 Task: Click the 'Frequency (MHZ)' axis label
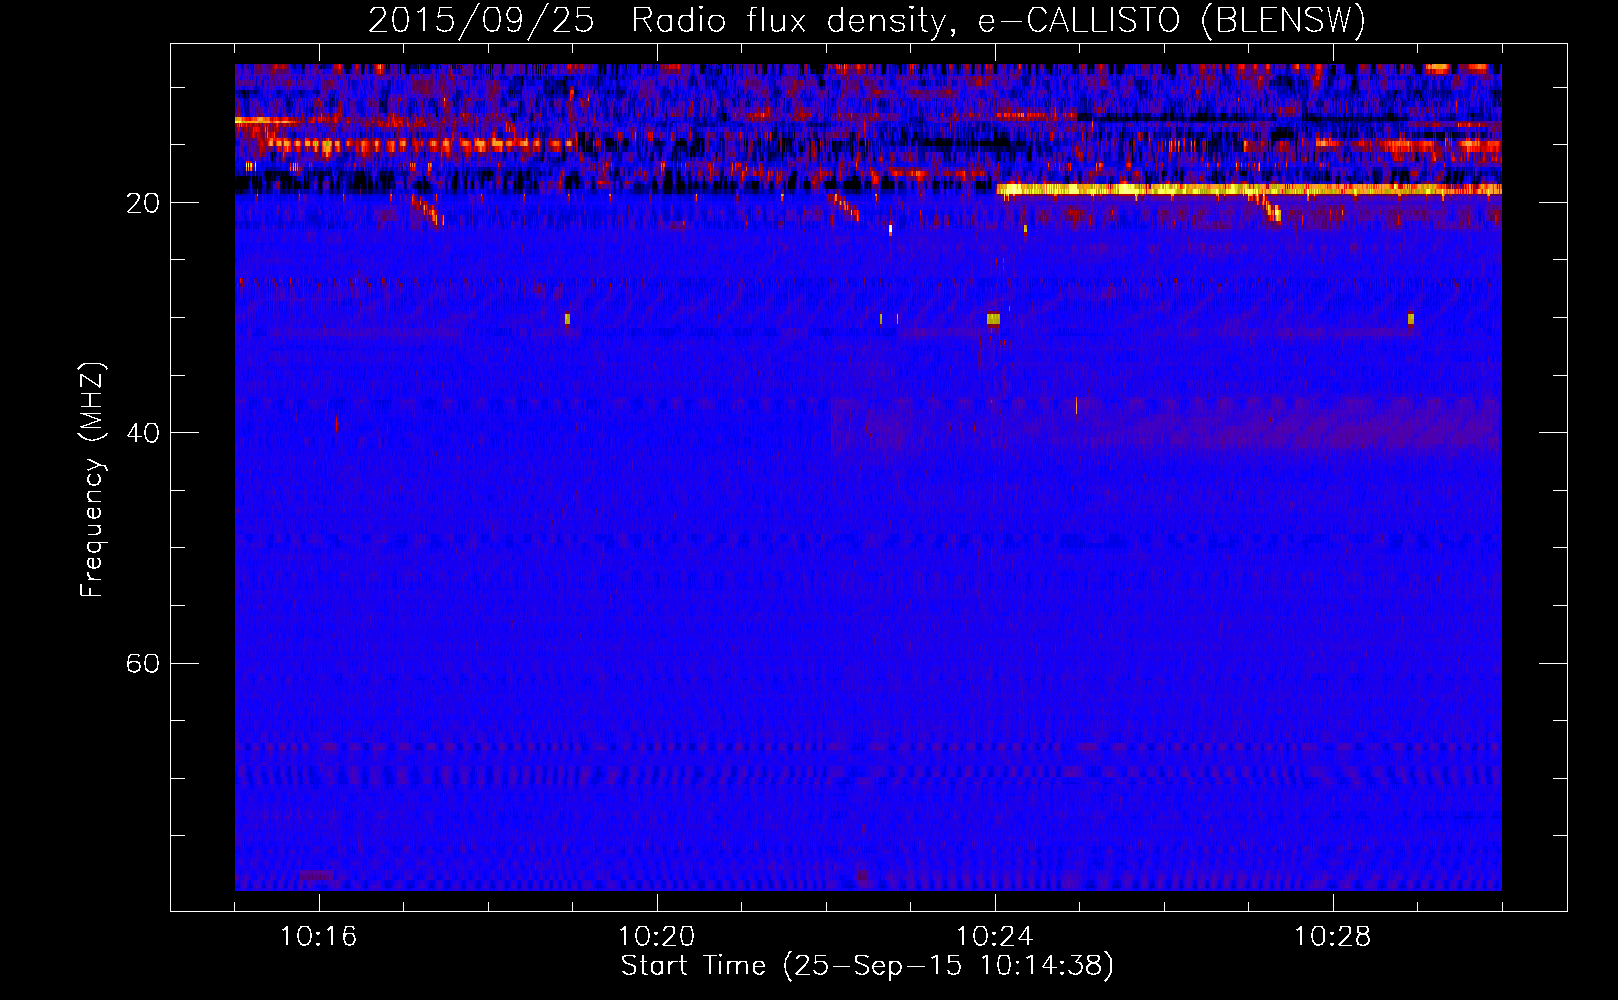pyautogui.click(x=91, y=480)
